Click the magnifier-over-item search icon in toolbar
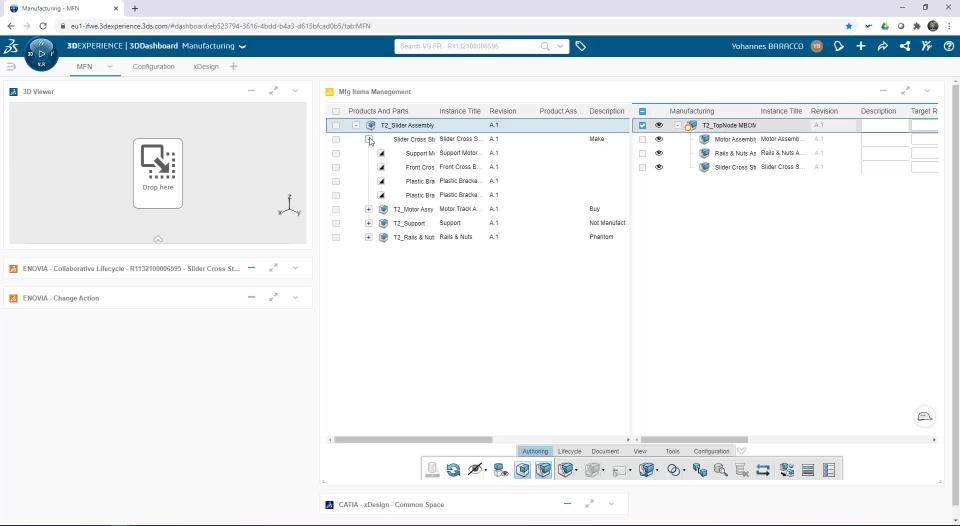Viewport: 960px width, 526px height. coord(721,470)
